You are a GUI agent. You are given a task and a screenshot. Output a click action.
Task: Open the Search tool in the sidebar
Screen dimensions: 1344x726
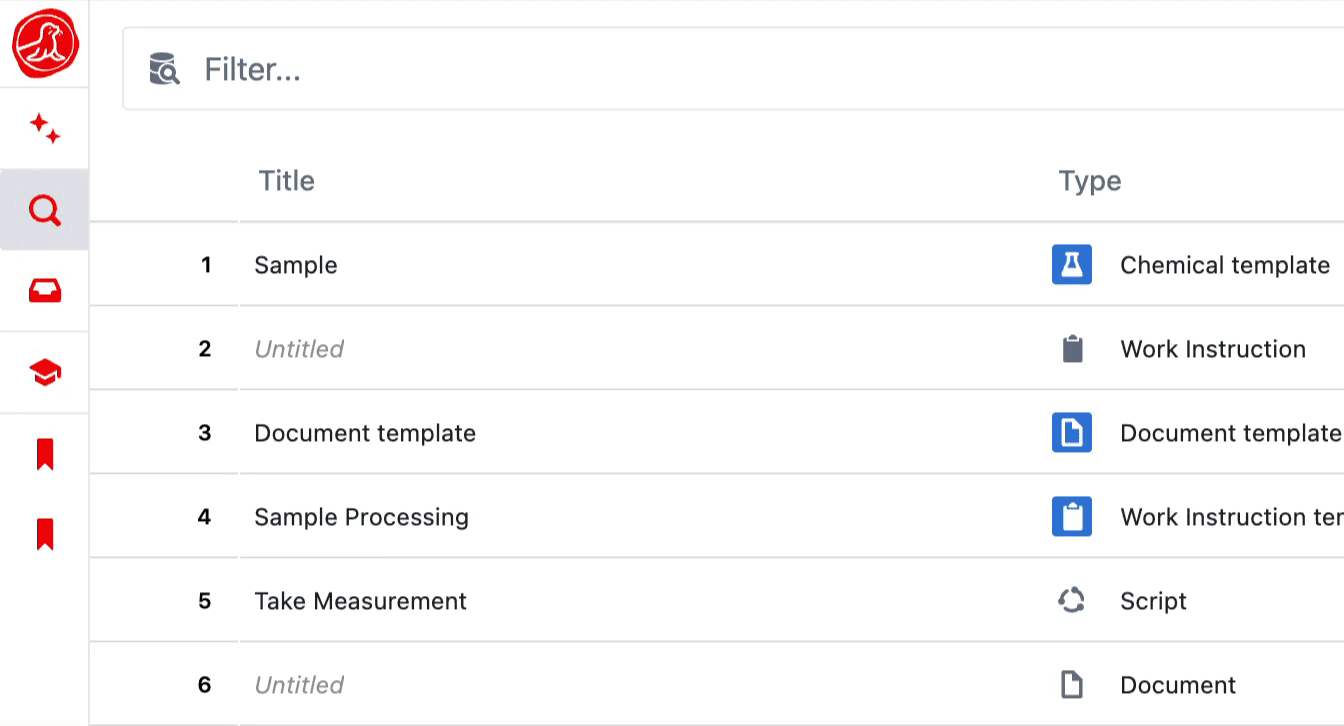(44, 209)
